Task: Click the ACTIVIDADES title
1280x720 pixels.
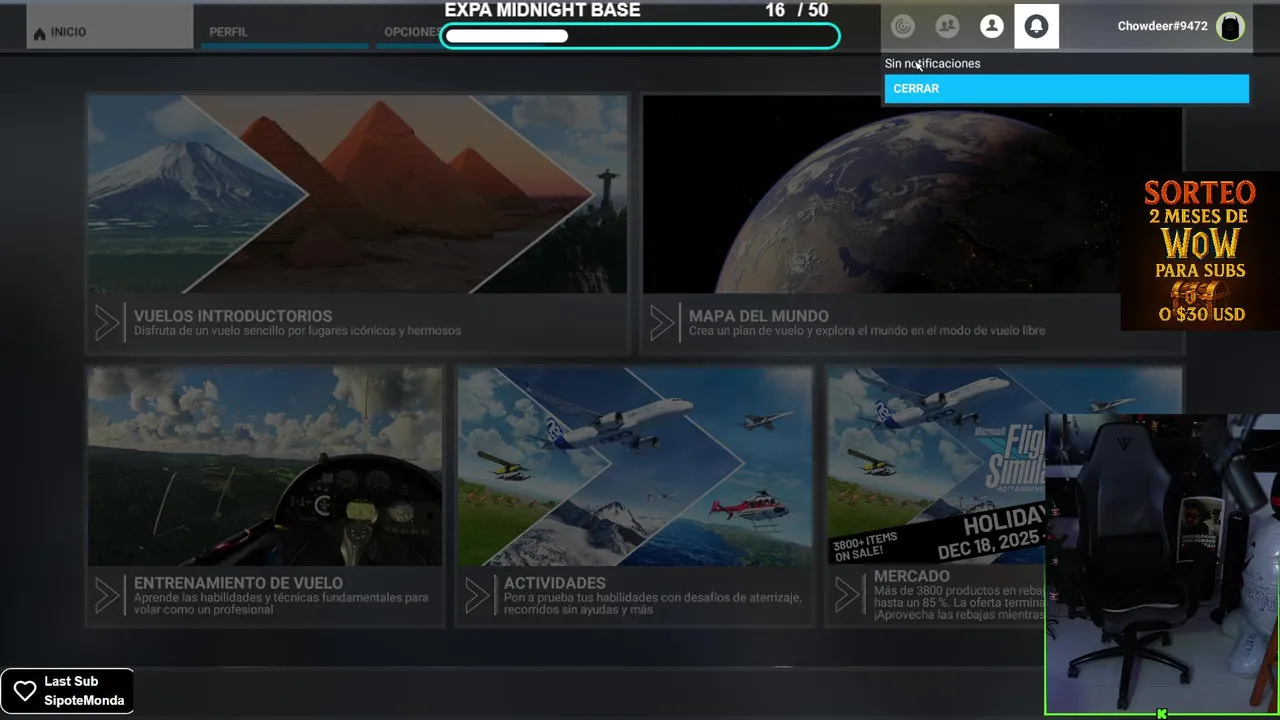Action: pos(555,583)
